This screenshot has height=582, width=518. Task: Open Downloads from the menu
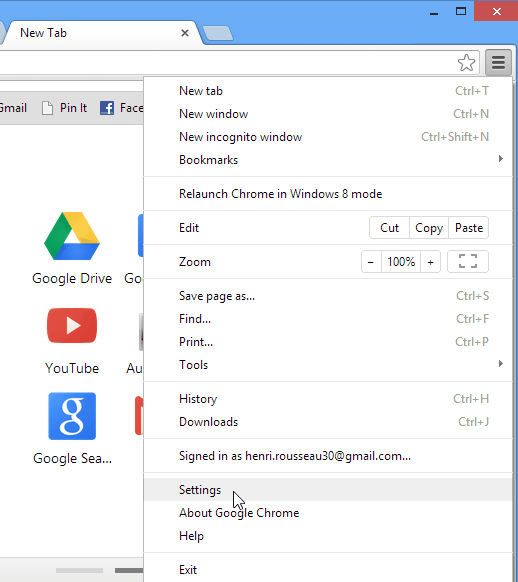[328, 422]
